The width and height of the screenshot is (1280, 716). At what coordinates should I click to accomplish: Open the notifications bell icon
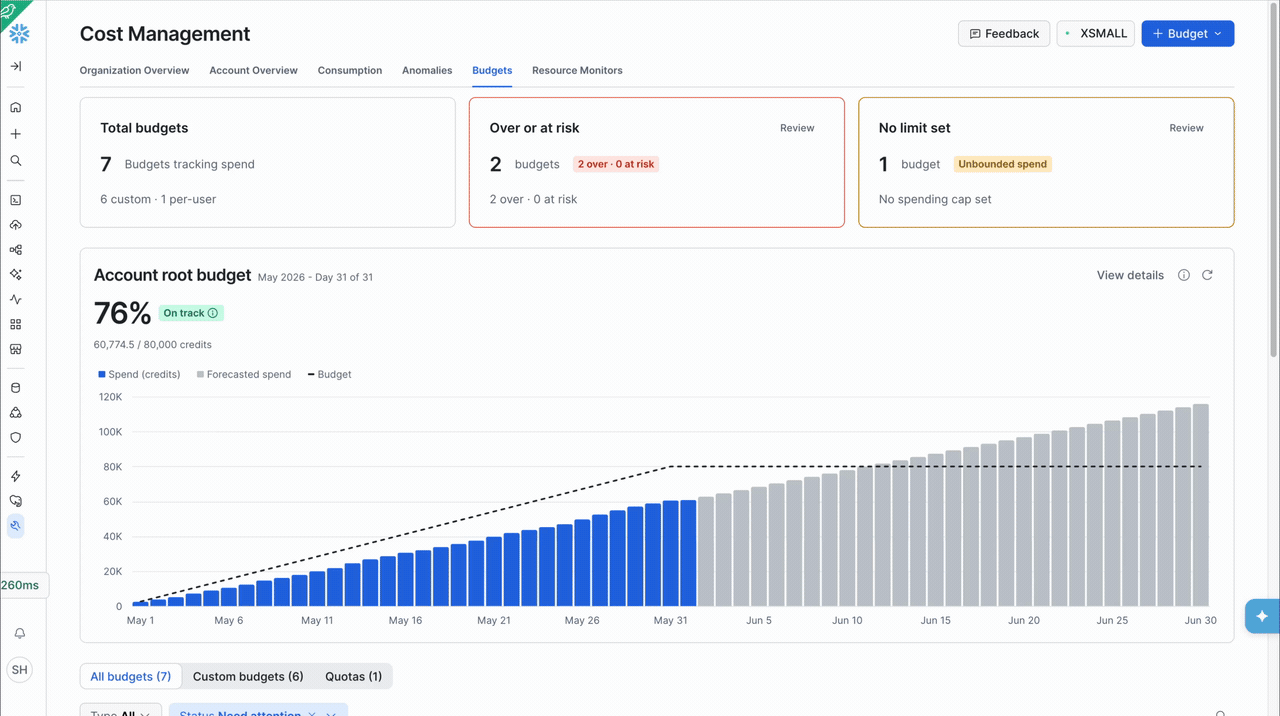19,633
